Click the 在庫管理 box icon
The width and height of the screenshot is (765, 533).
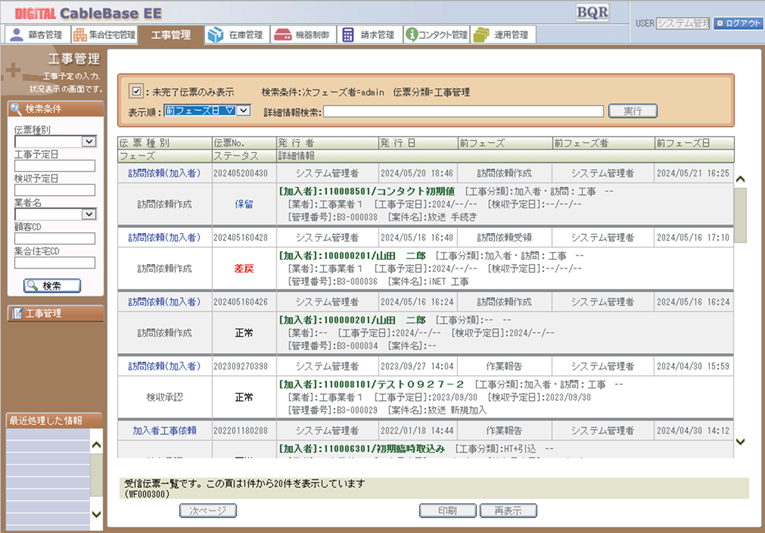coord(216,35)
